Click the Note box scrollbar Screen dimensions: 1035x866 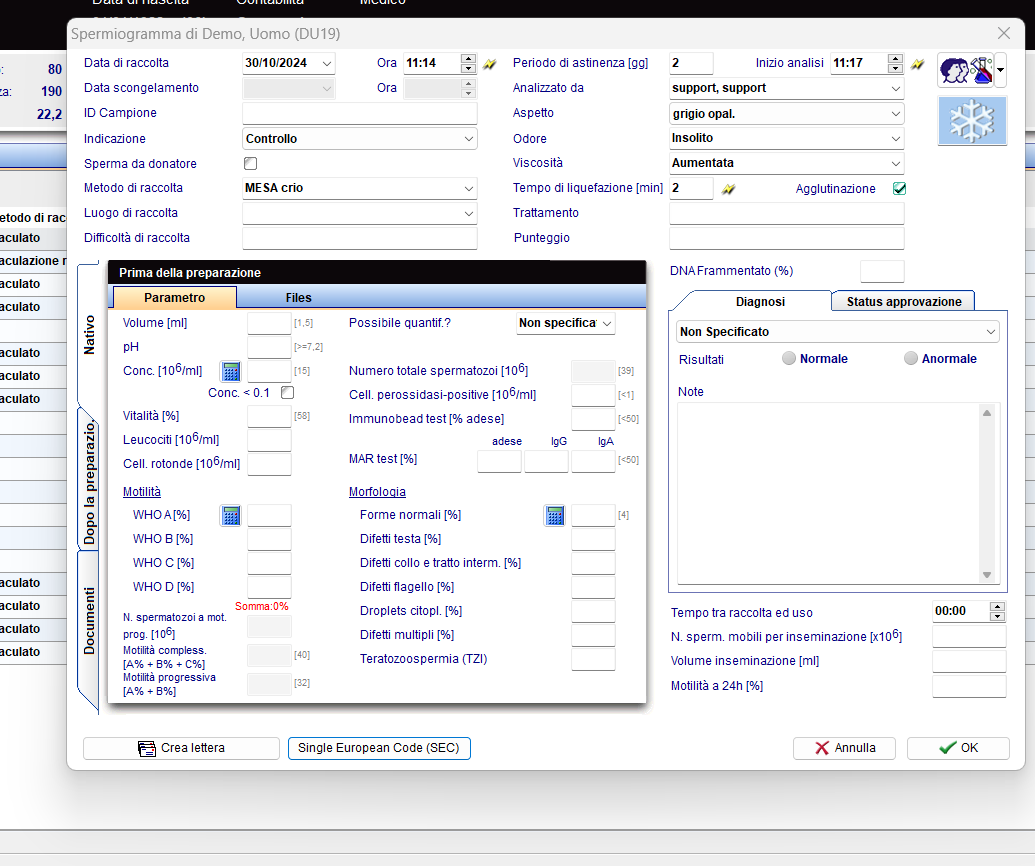pos(987,494)
